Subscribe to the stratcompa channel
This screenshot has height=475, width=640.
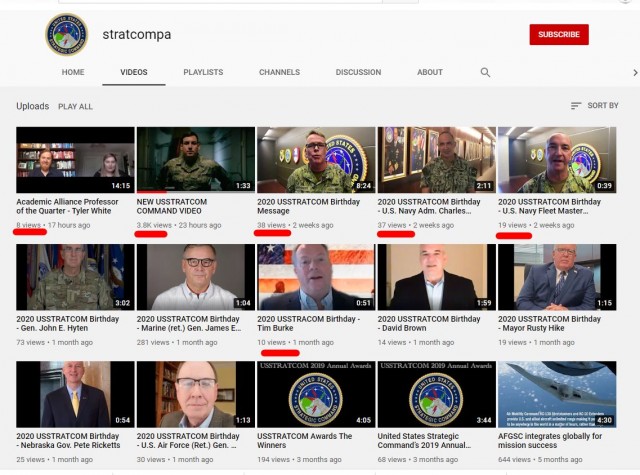[559, 34]
